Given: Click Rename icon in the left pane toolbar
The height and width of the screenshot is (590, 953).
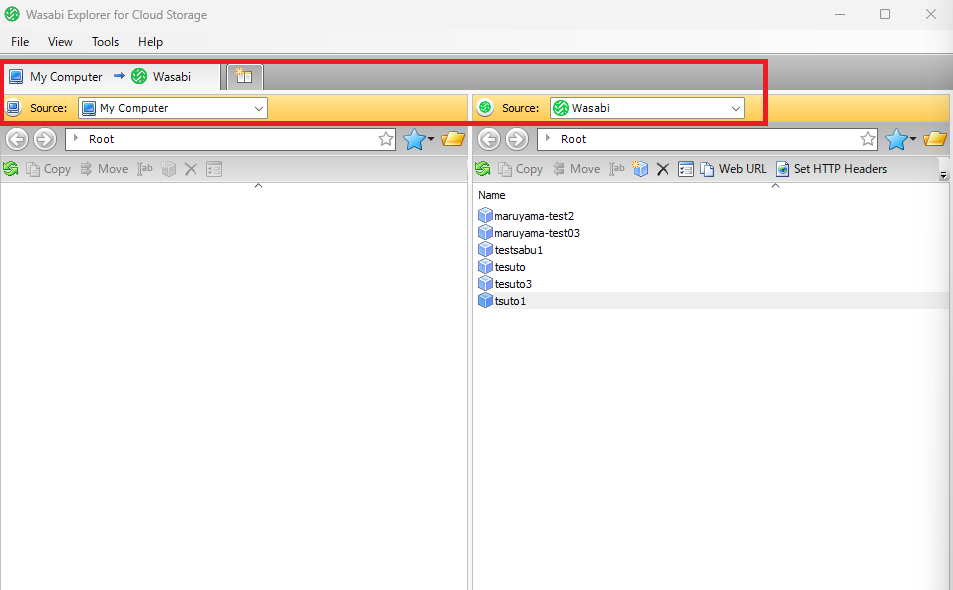Looking at the screenshot, I should pyautogui.click(x=145, y=169).
